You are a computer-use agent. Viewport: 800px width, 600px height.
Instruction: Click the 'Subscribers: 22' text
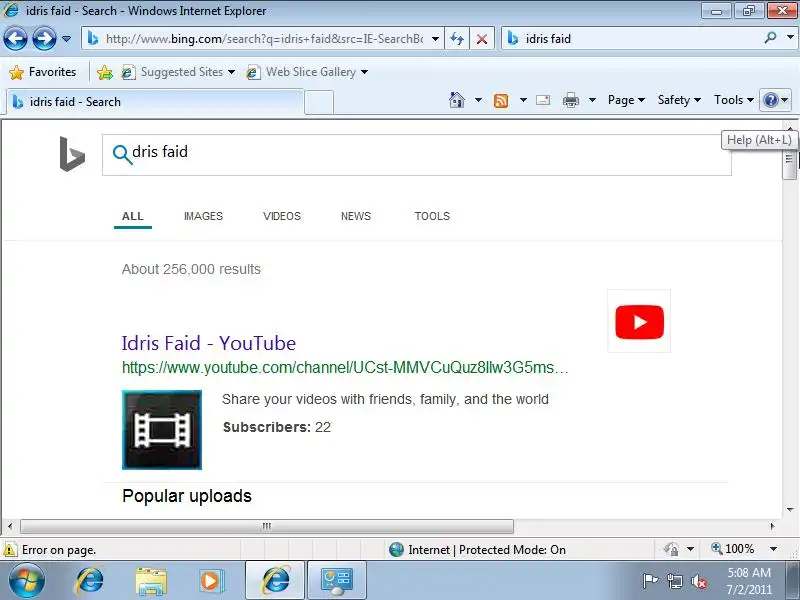pyautogui.click(x=277, y=427)
